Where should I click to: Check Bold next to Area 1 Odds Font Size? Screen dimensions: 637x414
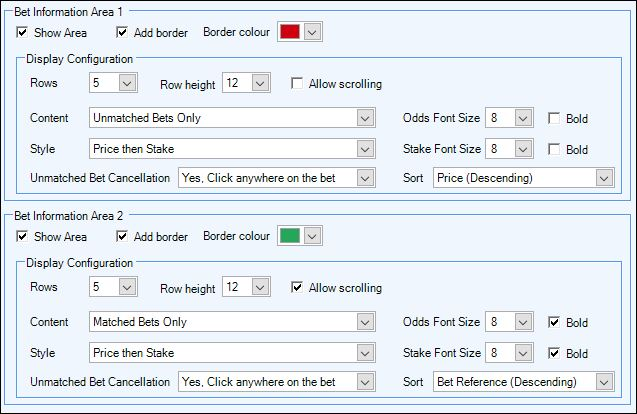554,118
